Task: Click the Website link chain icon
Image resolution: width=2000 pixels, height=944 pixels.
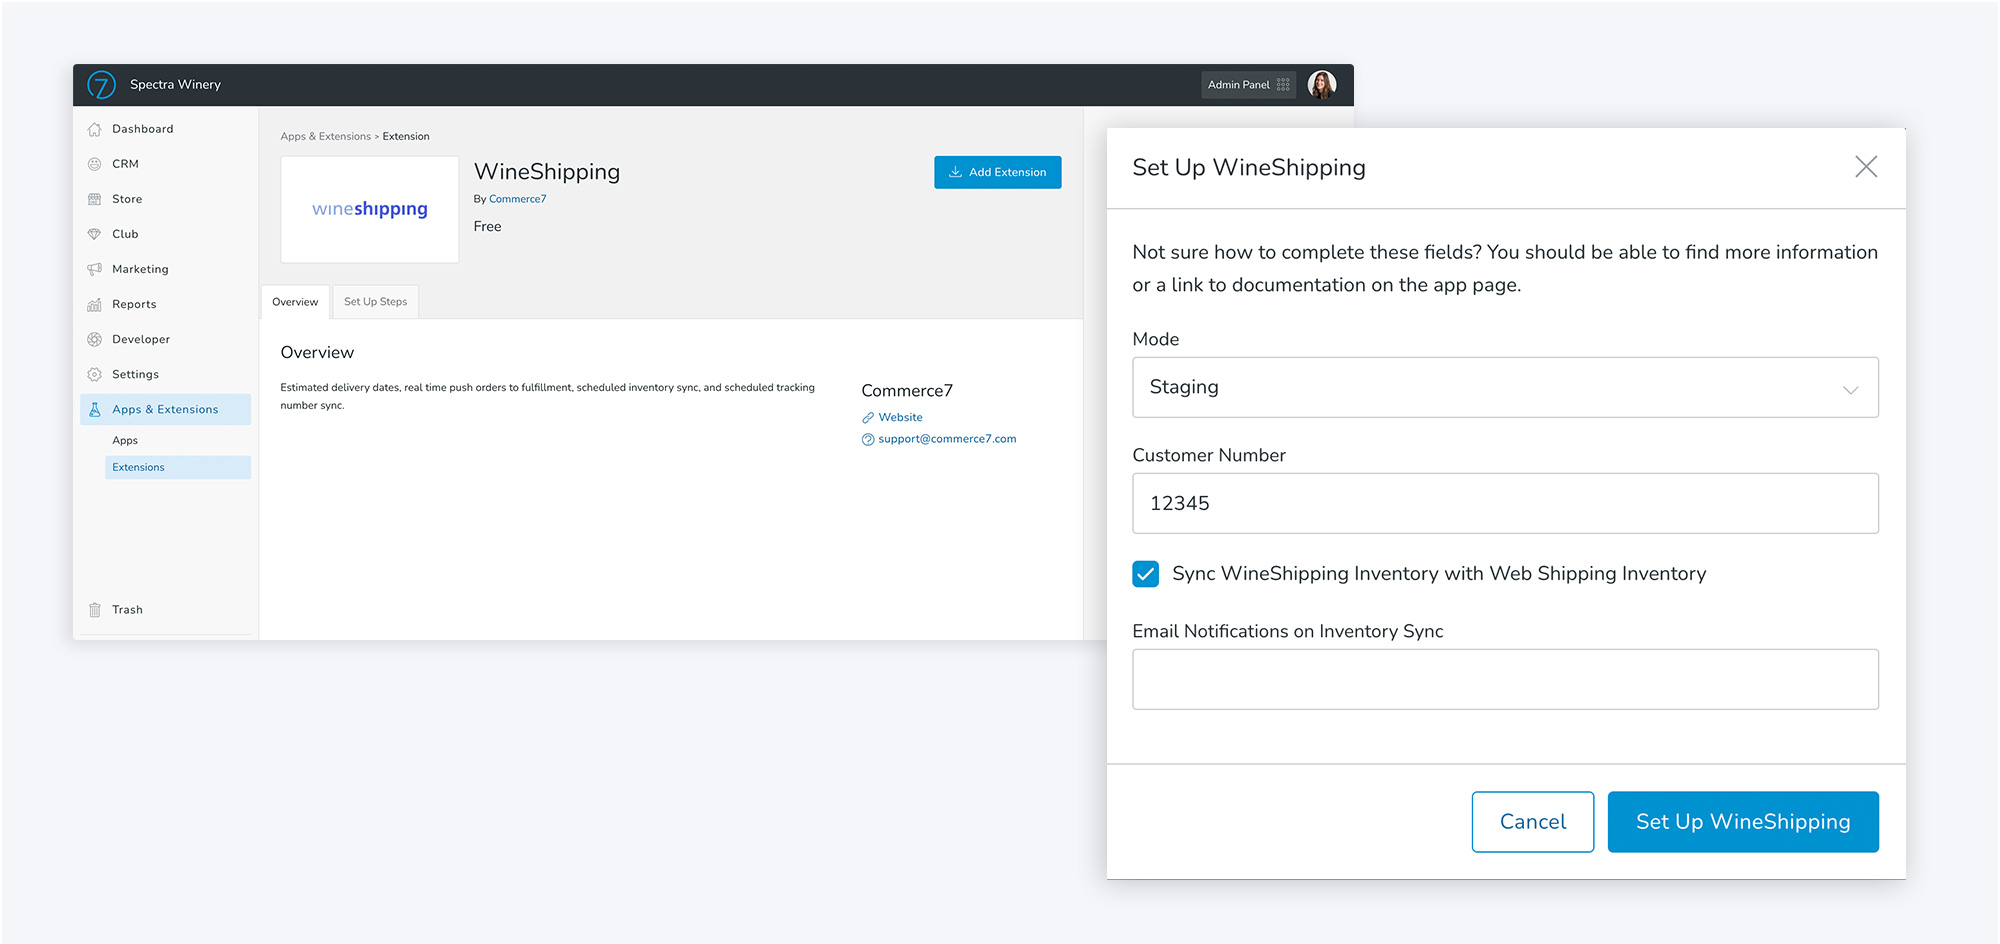Action: coord(868,418)
